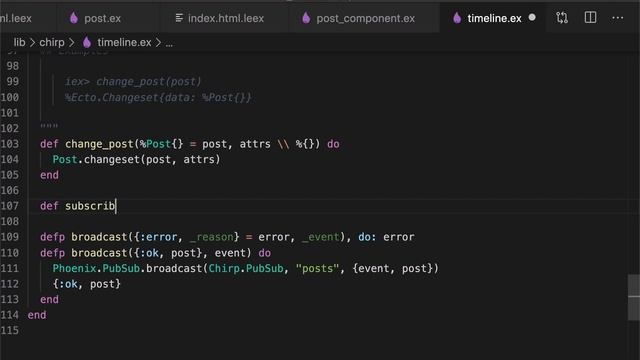The height and width of the screenshot is (360, 640).
Task: Click the "posts" string on line 111
Action: [318, 269]
